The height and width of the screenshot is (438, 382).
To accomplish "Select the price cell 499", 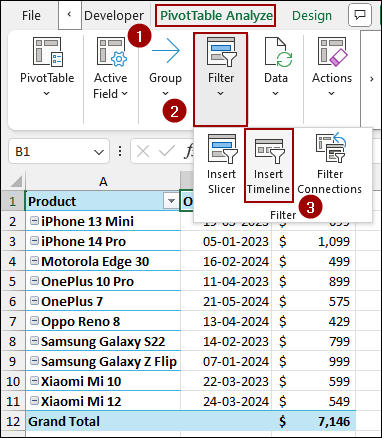I will point(314,261).
